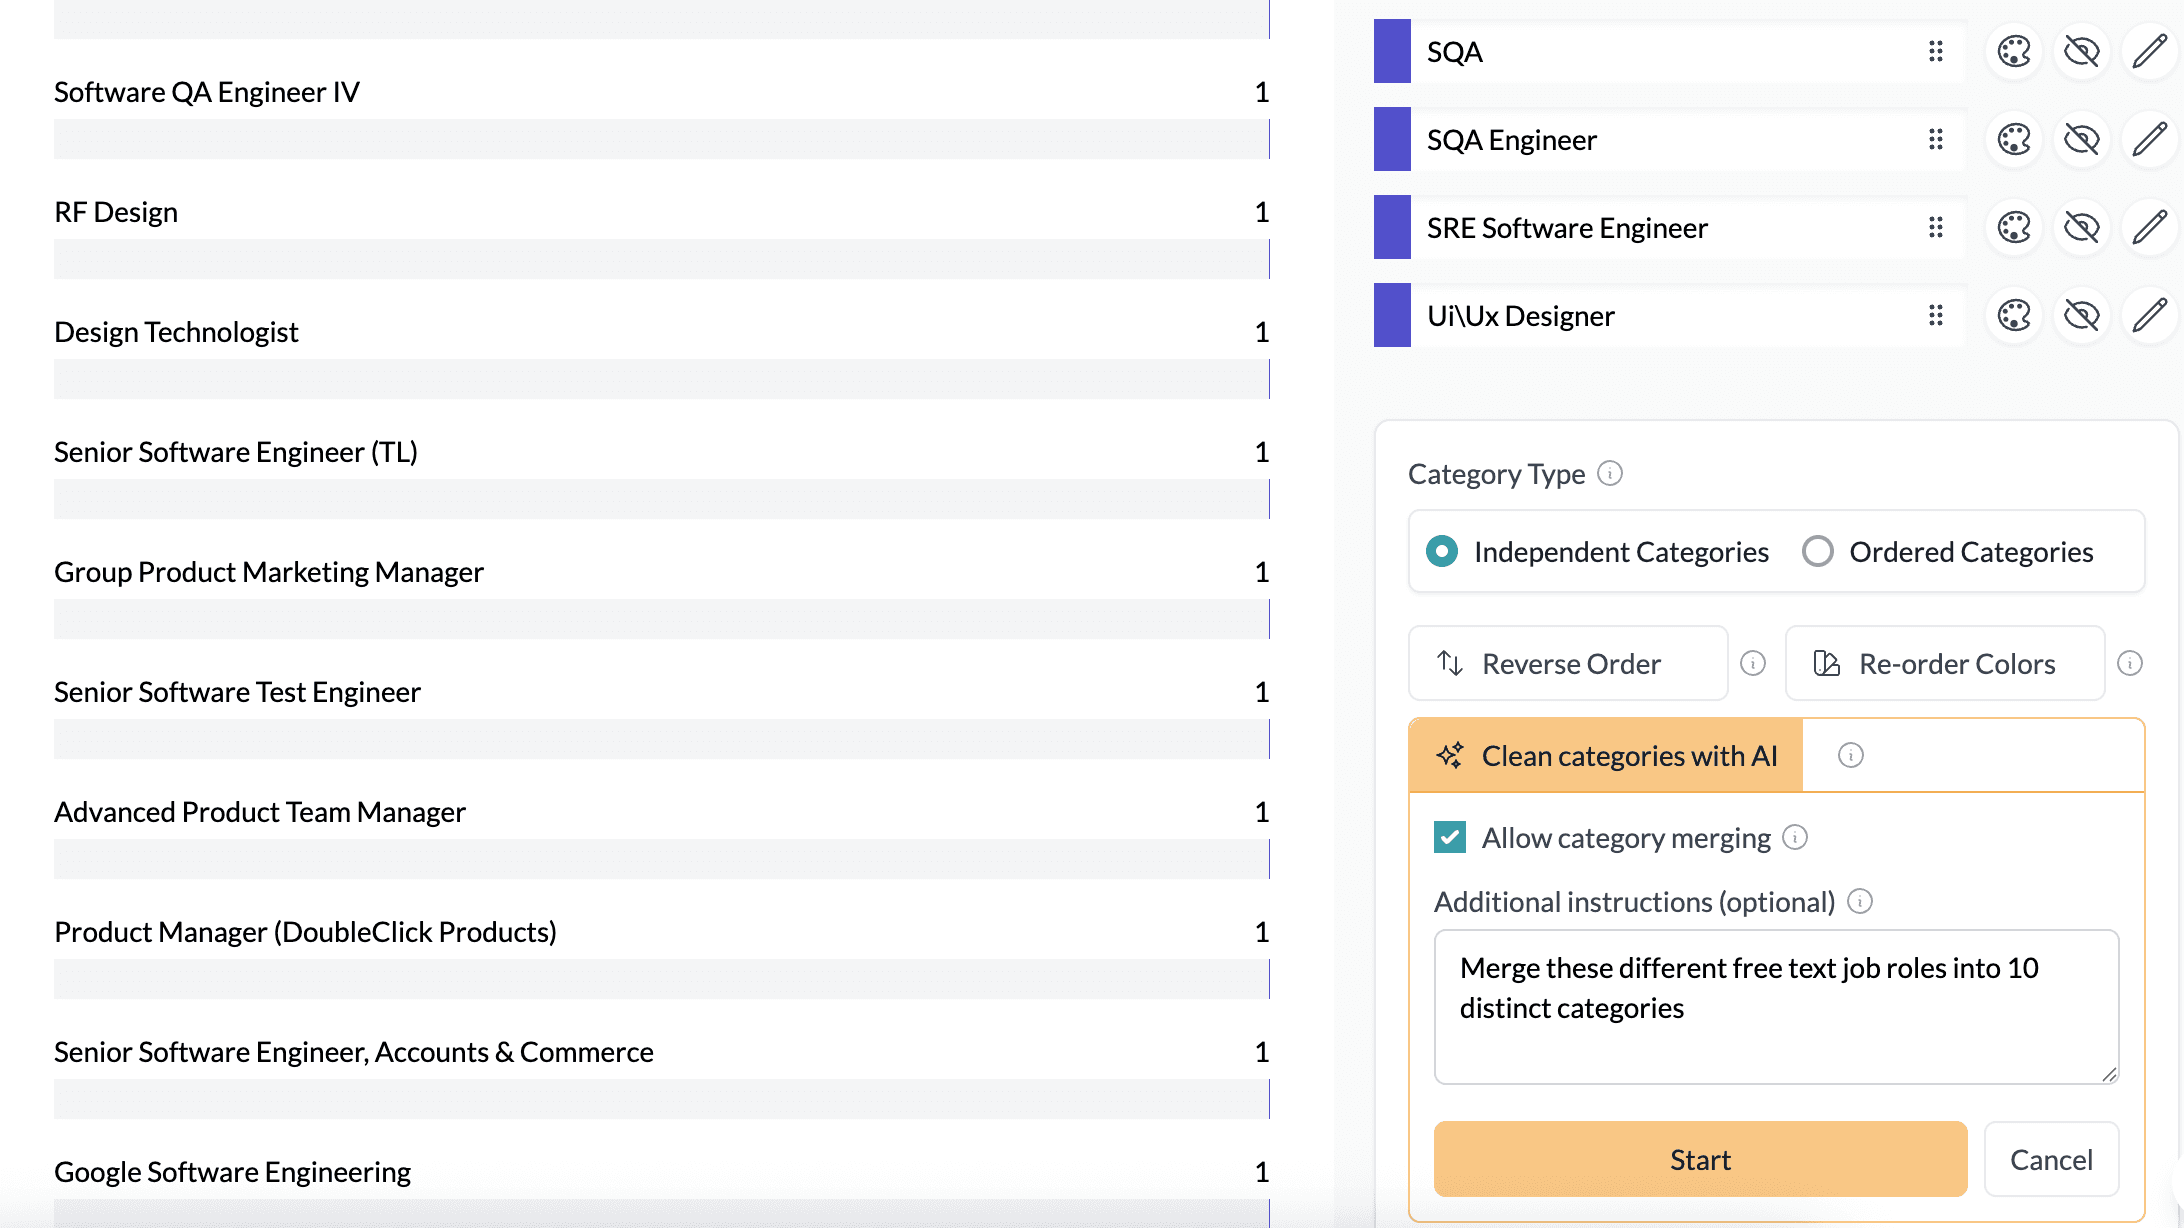Click the Additional instructions info icon
This screenshot has width=2184, height=1228.
coord(1860,902)
